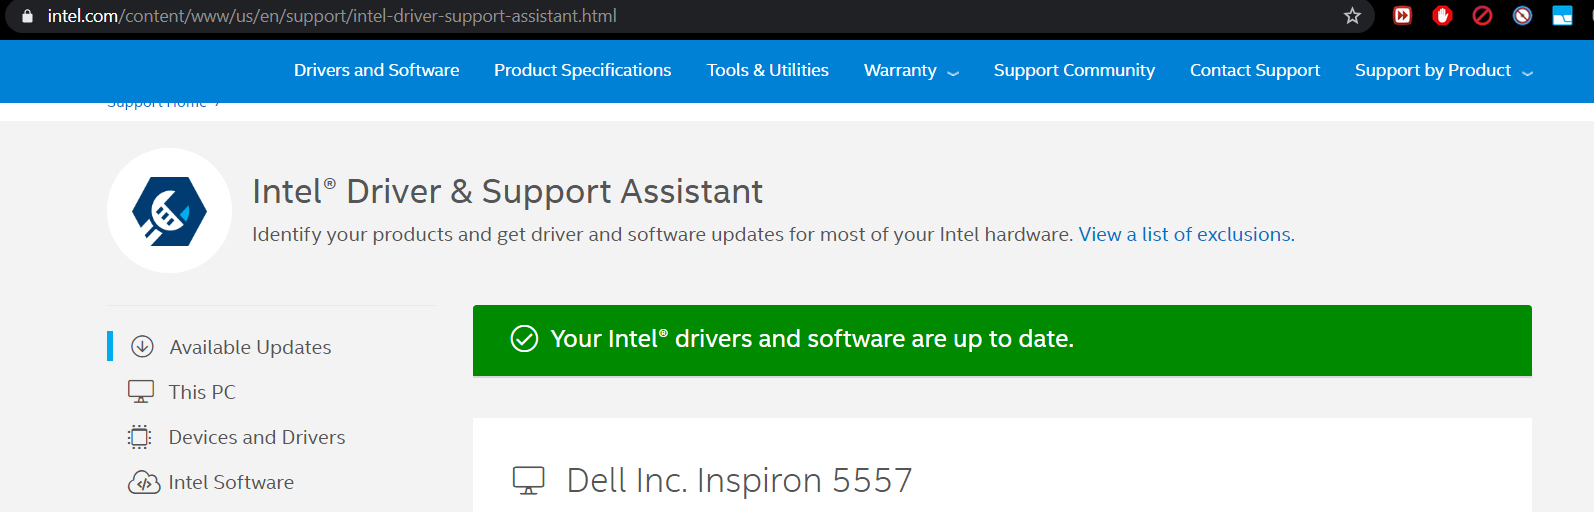Expand the Warranty dropdown menu
The height and width of the screenshot is (512, 1594).
(911, 71)
